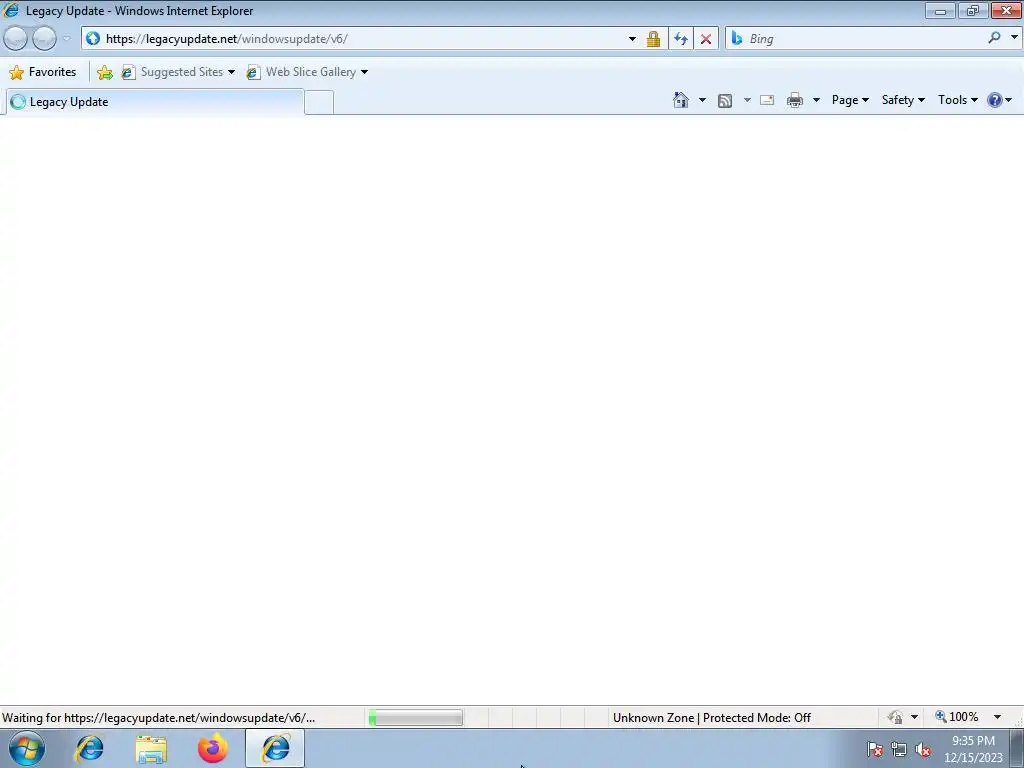Screen dimensions: 1024x768
Task: Click the Waiting for legacyupdate.net status text
Action: pos(159,718)
